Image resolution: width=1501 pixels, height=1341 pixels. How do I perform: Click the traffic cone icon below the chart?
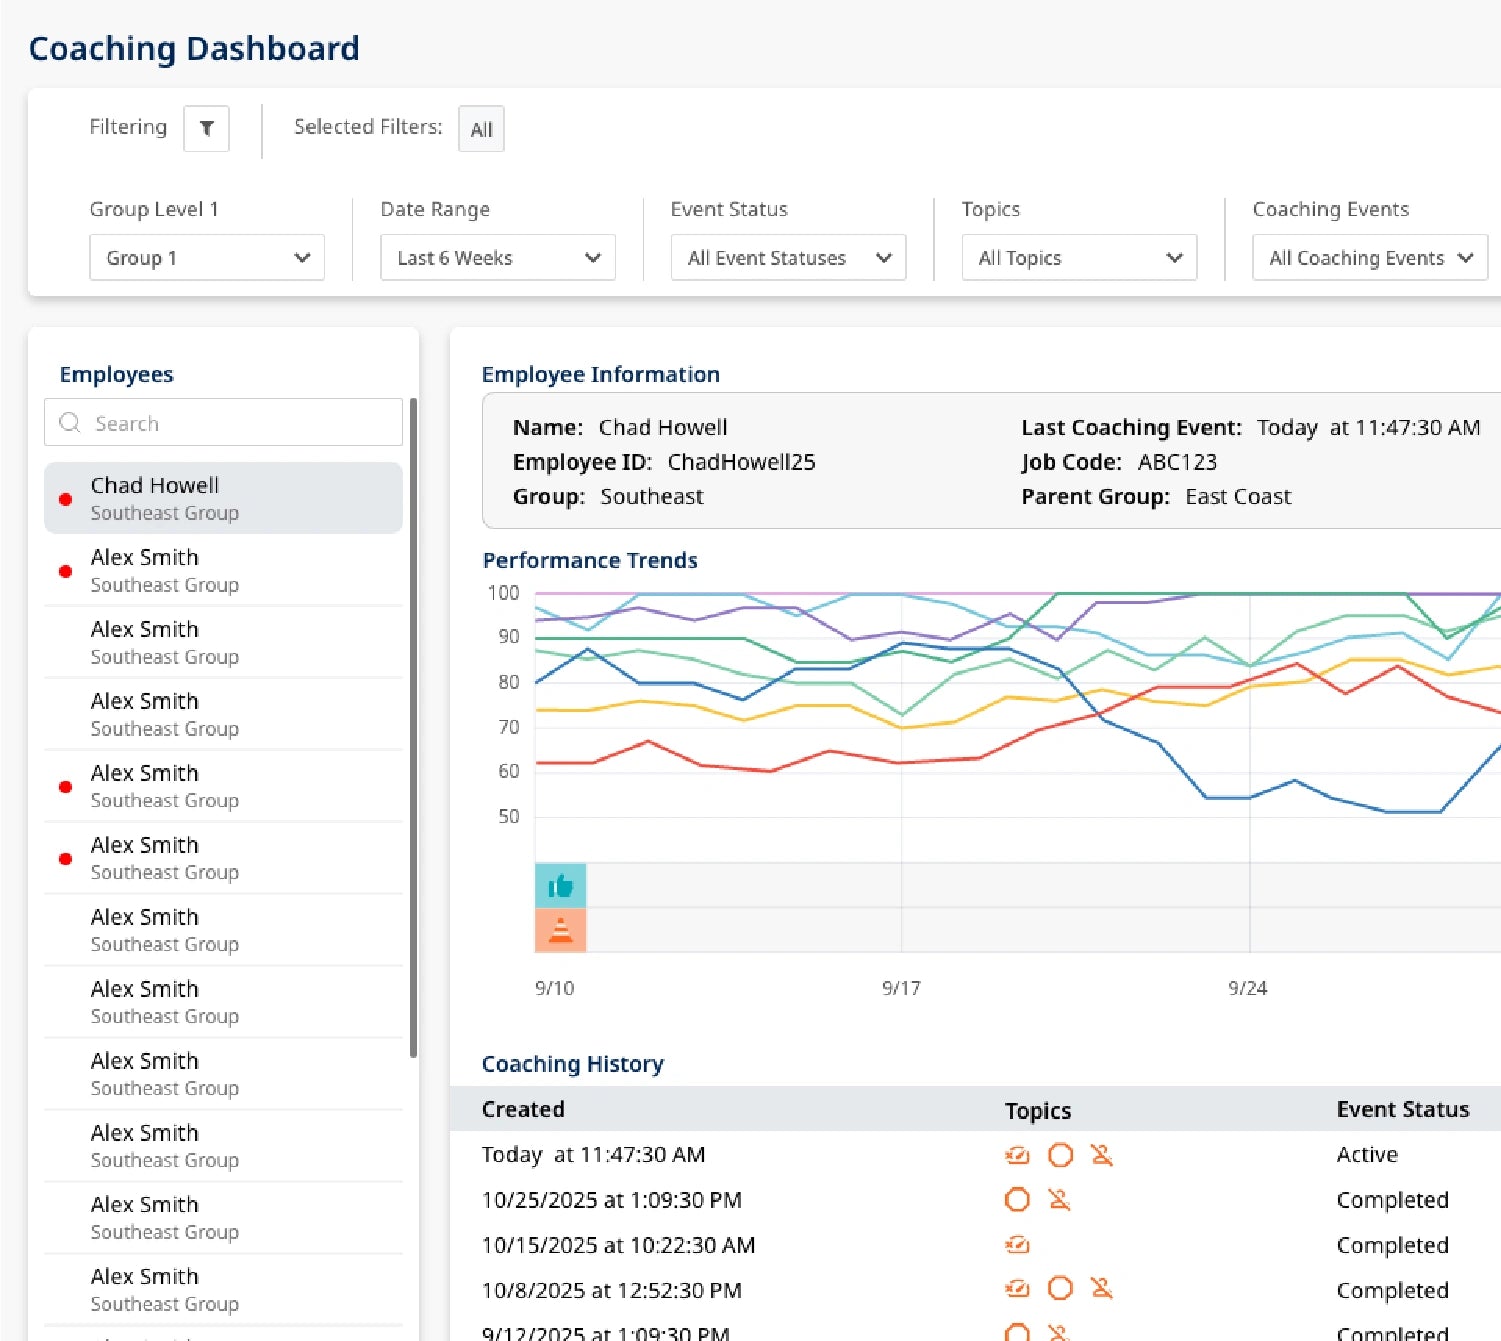(561, 930)
